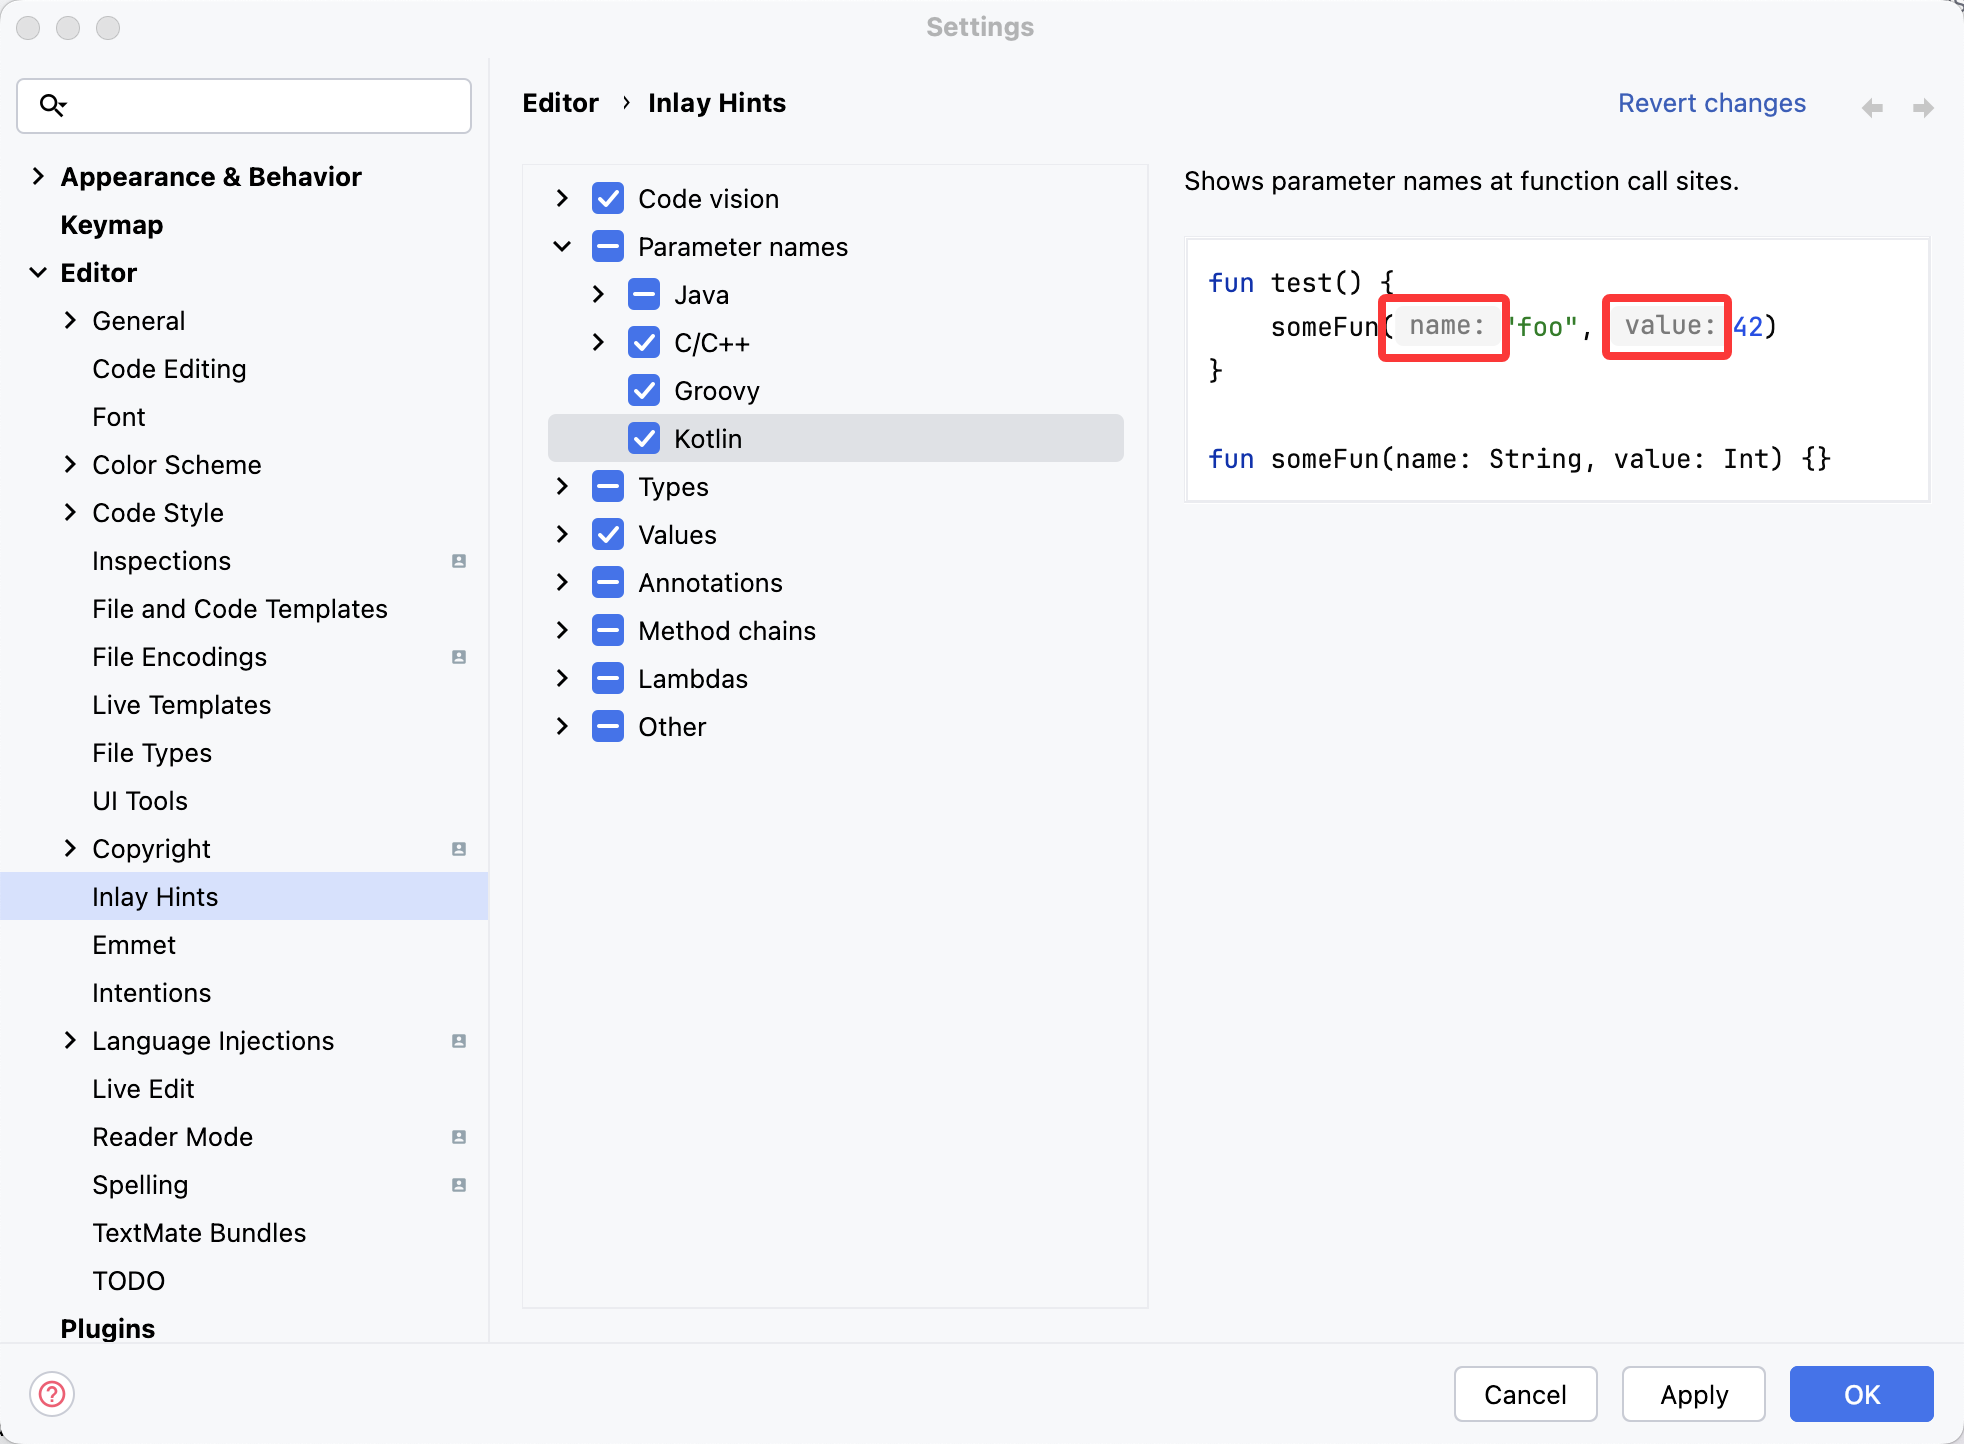The width and height of the screenshot is (1964, 1444).
Task: Click the search magnifier icon
Action: pyautogui.click(x=52, y=104)
